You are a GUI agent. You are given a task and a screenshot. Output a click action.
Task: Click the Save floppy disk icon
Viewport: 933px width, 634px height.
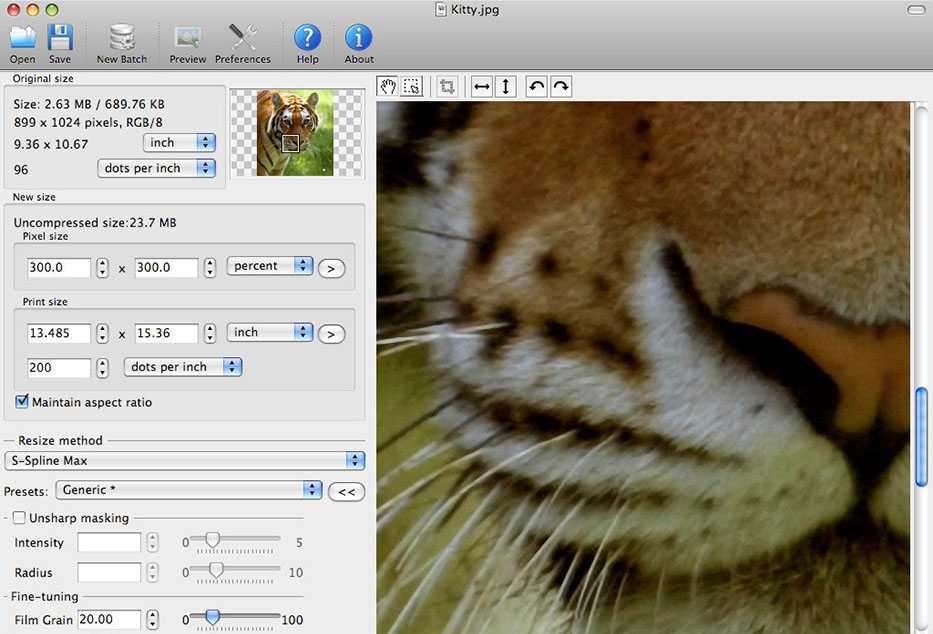point(60,40)
